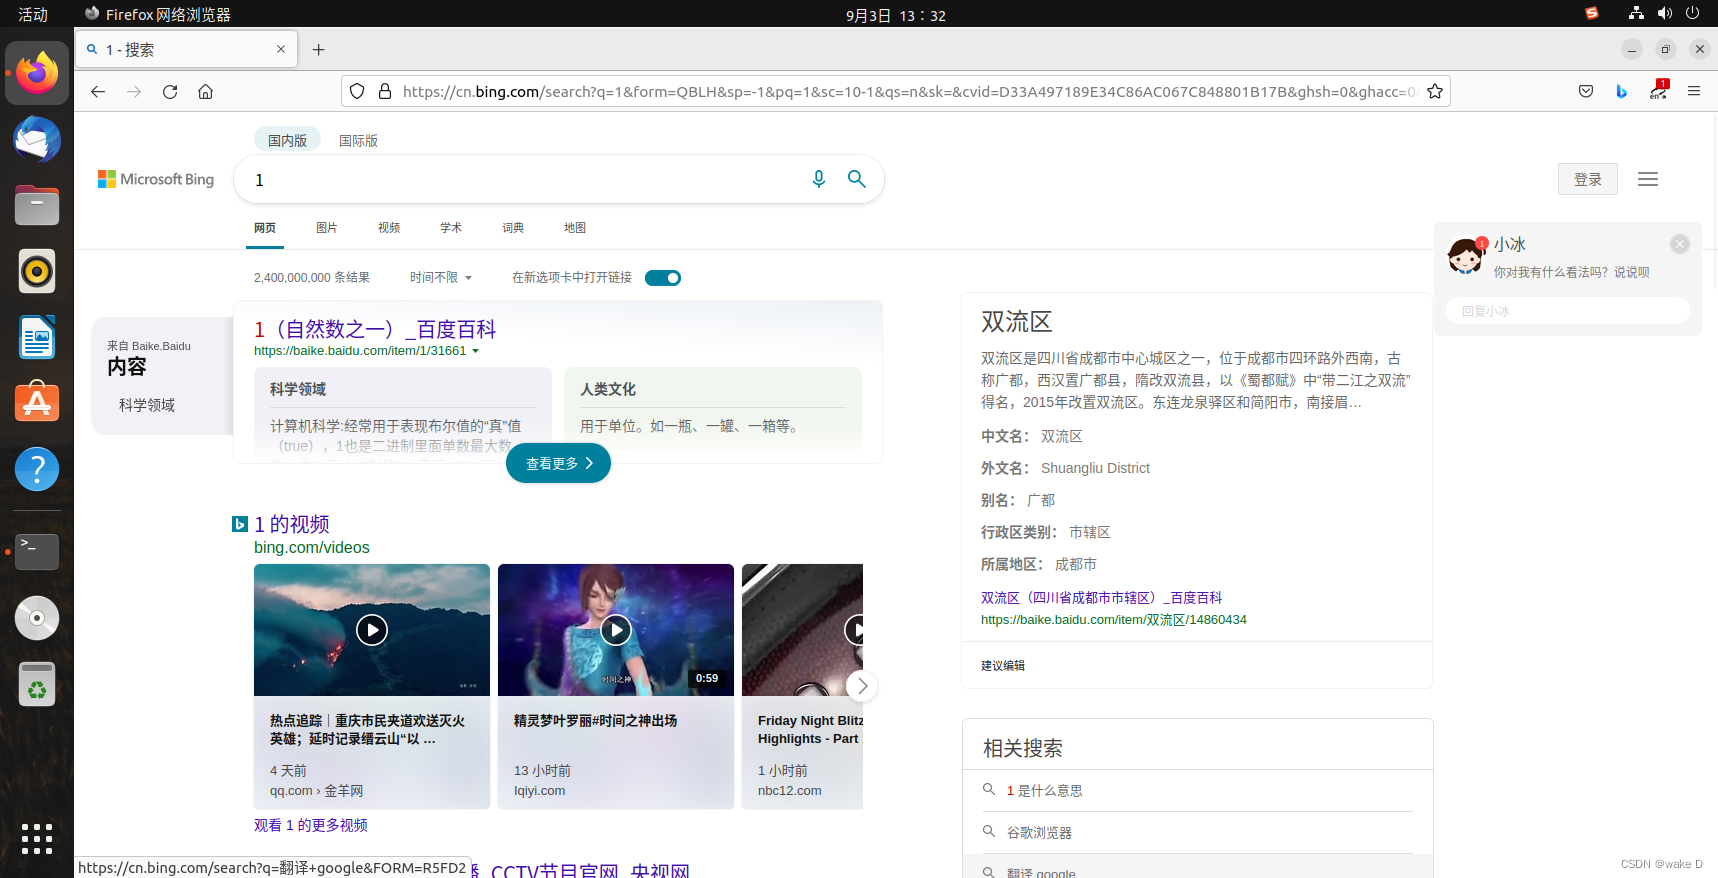Reload the current page
Viewport: 1718px width, 878px height.
point(170,92)
